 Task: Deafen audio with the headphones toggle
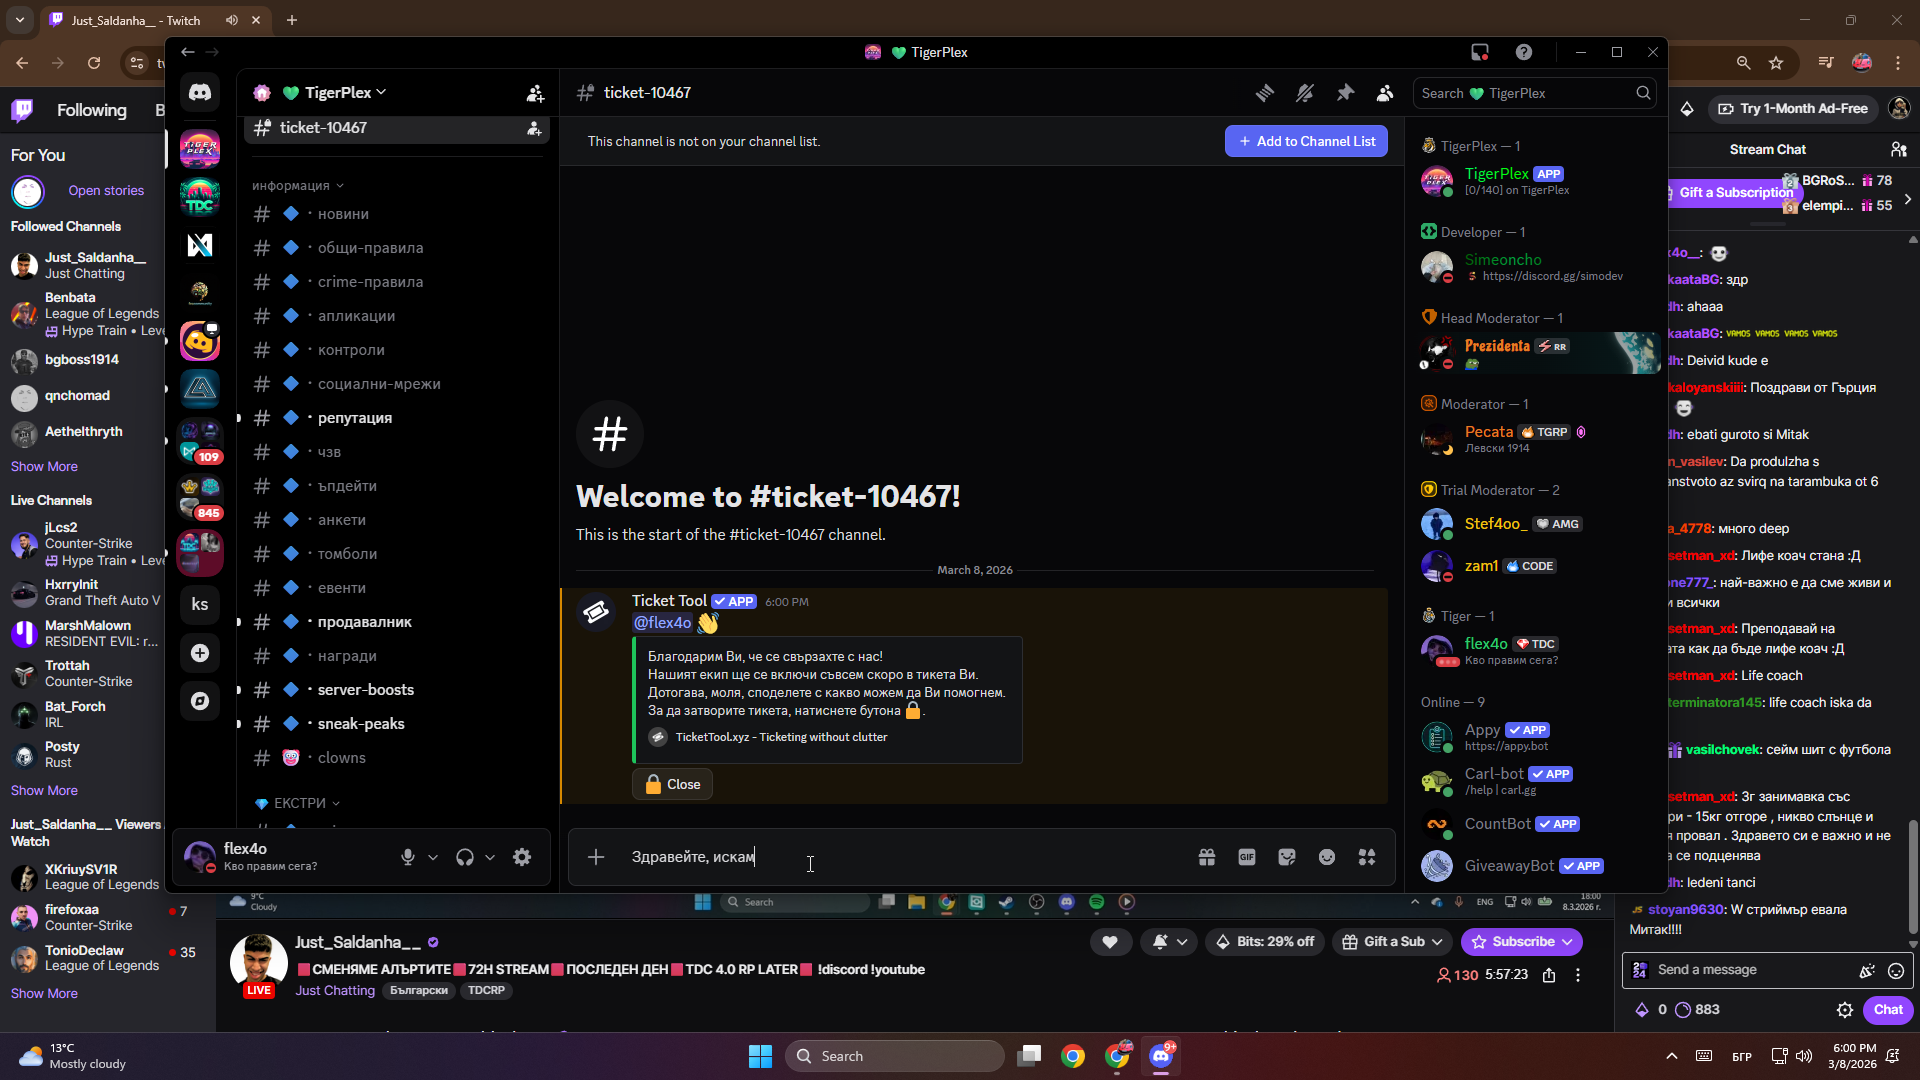(x=465, y=857)
